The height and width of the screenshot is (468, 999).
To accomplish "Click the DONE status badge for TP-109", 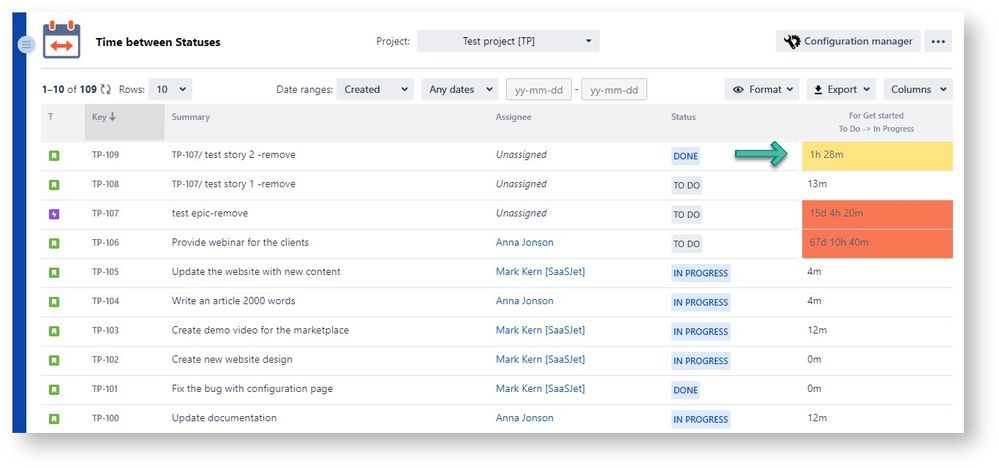I will pos(686,156).
